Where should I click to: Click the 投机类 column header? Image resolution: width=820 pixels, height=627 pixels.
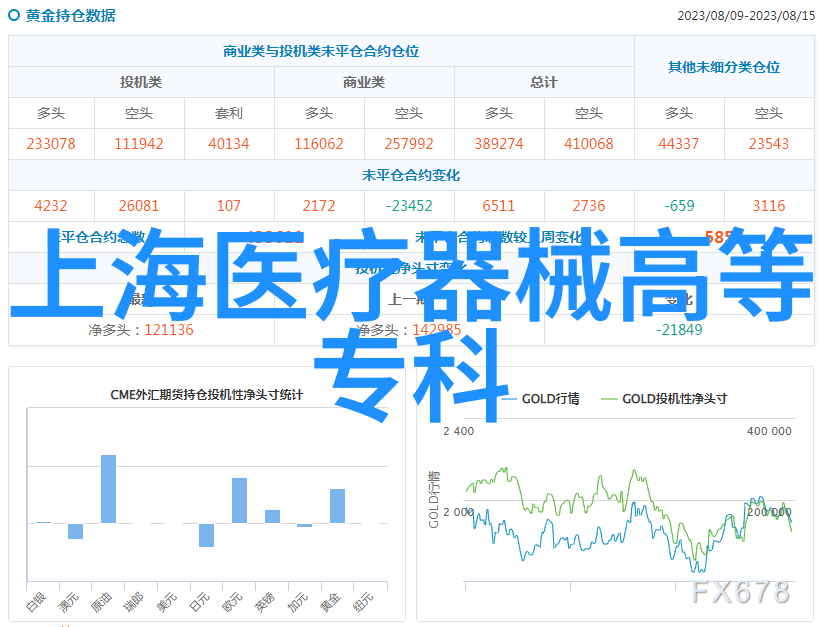[x=141, y=82]
